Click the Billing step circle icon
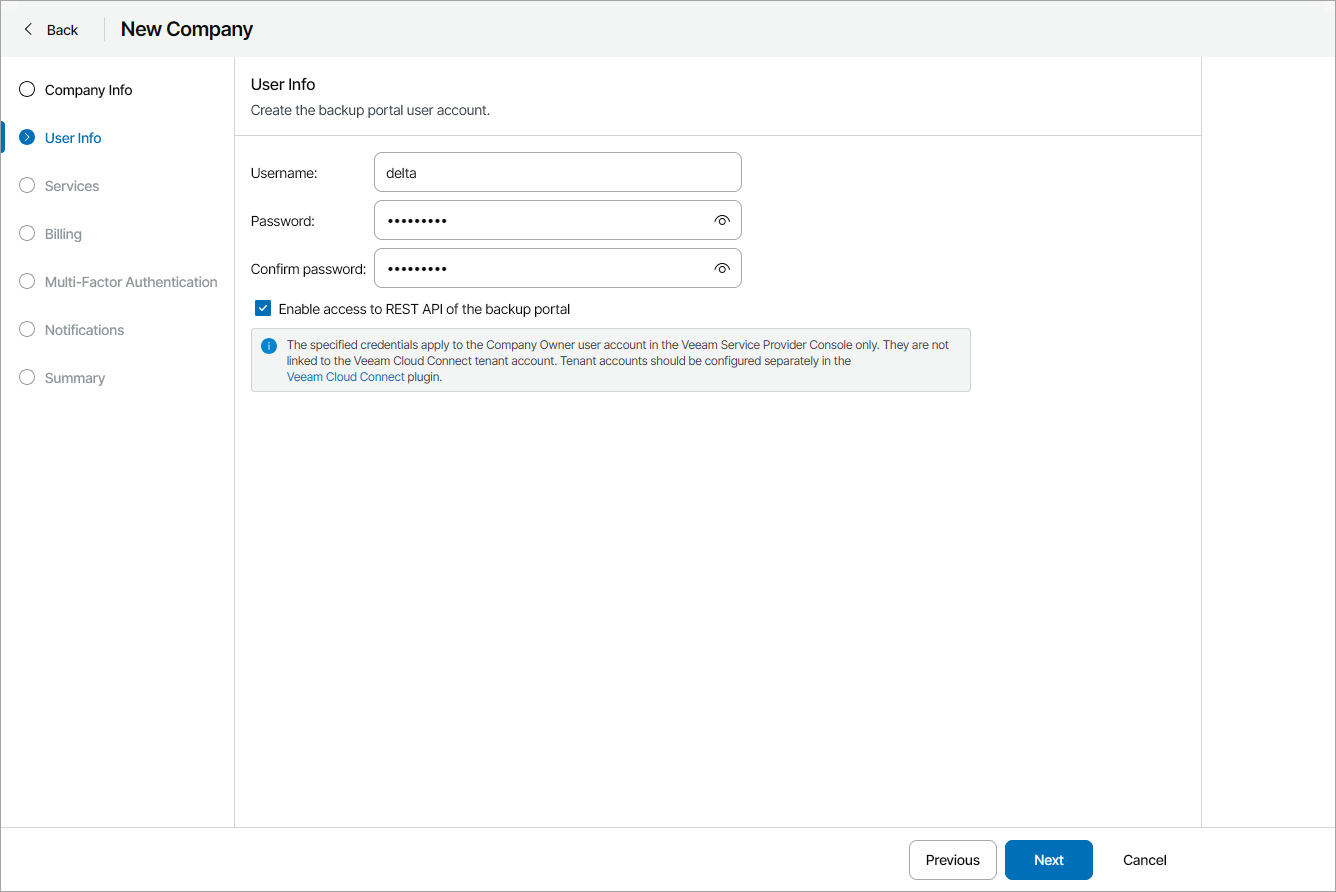Viewport: 1336px width, 892px height. (27, 234)
